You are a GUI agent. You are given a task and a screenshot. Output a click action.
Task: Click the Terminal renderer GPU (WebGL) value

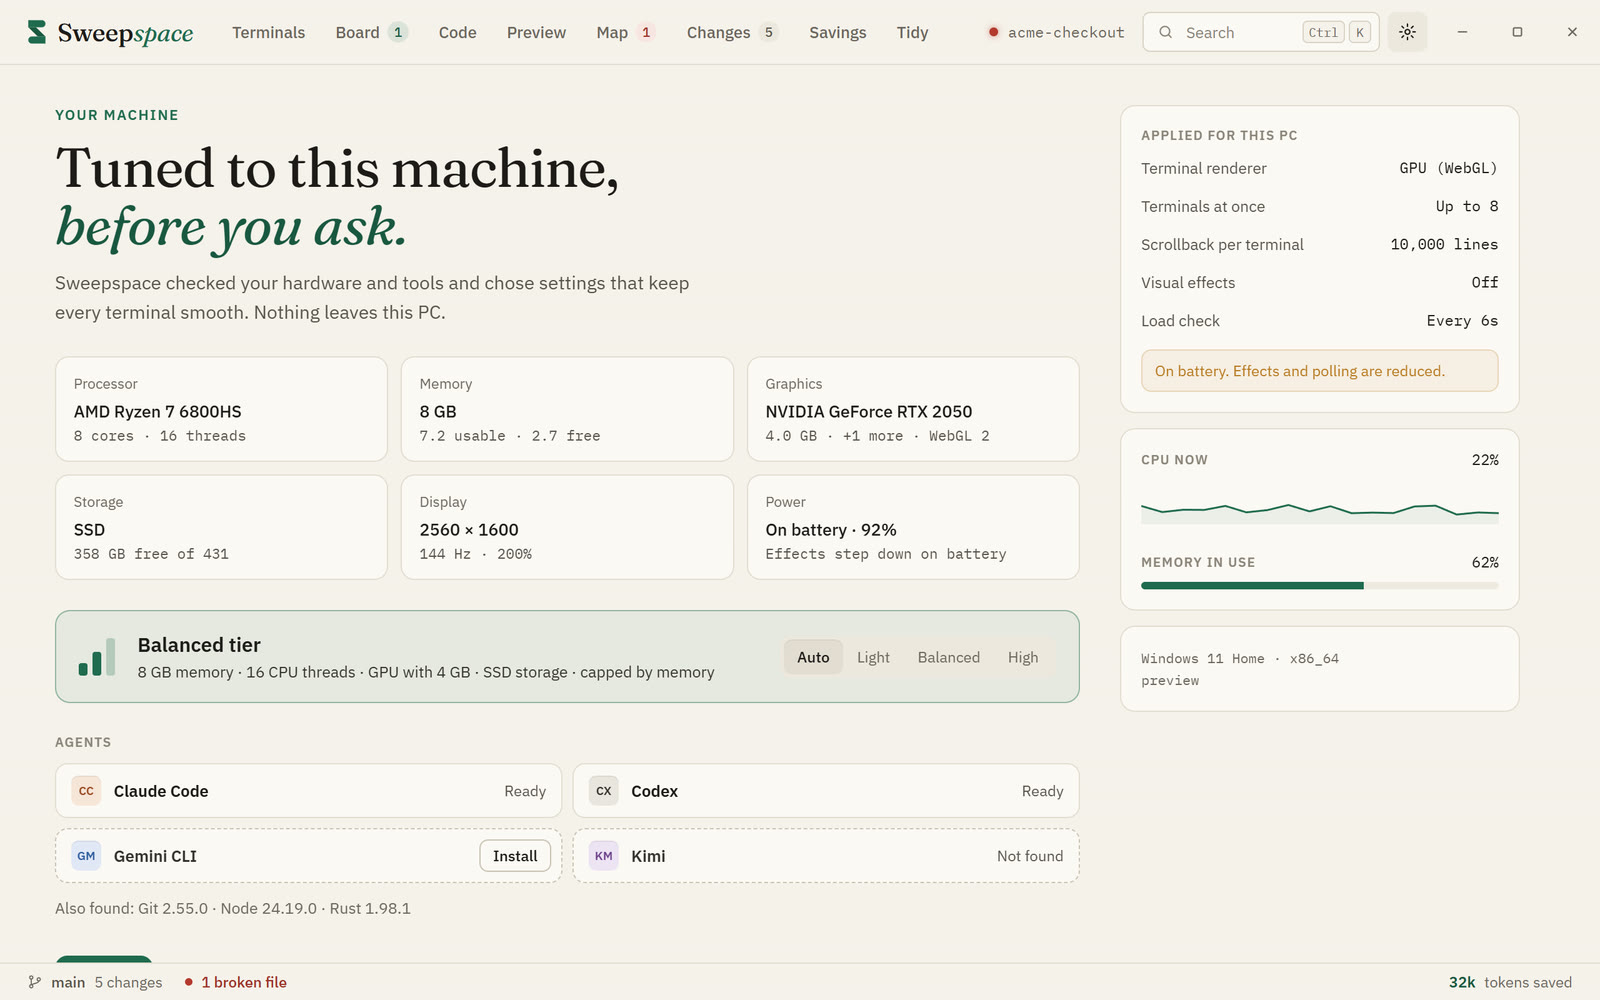click(1448, 168)
